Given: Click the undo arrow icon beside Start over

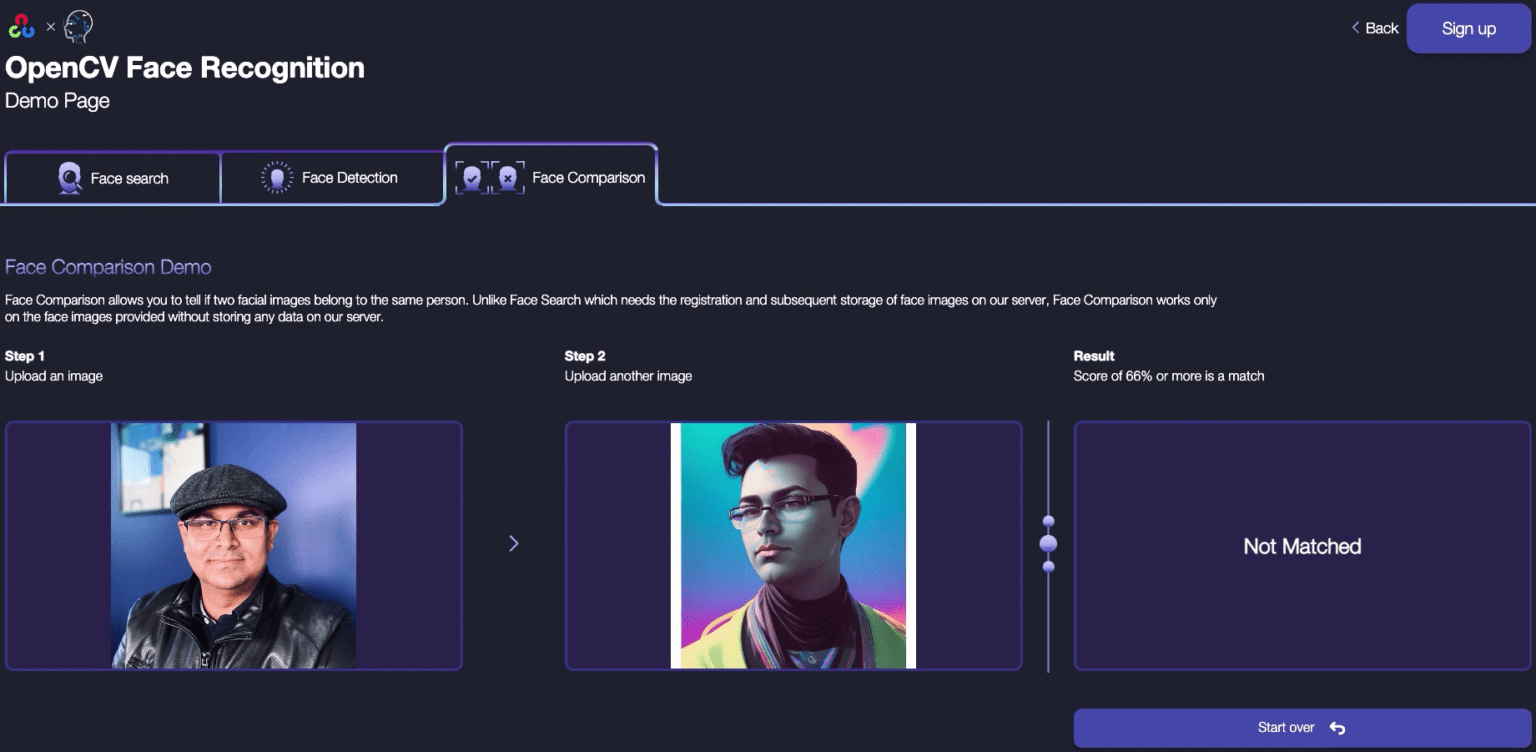Looking at the screenshot, I should [x=1337, y=728].
